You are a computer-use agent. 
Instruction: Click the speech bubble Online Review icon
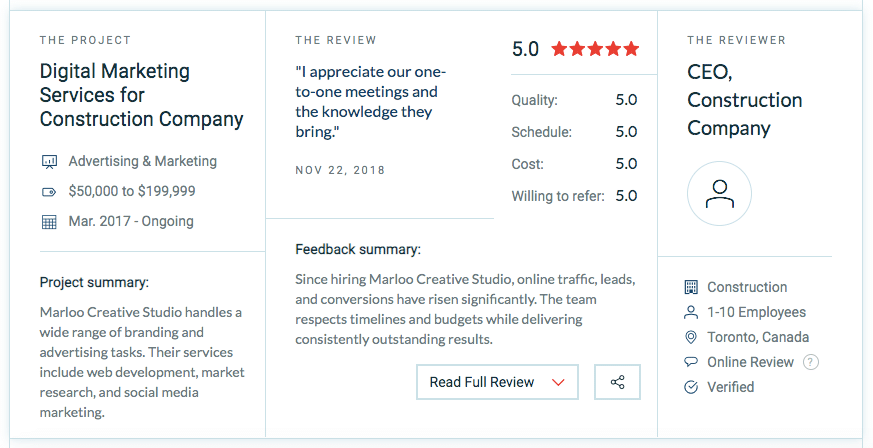pos(690,362)
